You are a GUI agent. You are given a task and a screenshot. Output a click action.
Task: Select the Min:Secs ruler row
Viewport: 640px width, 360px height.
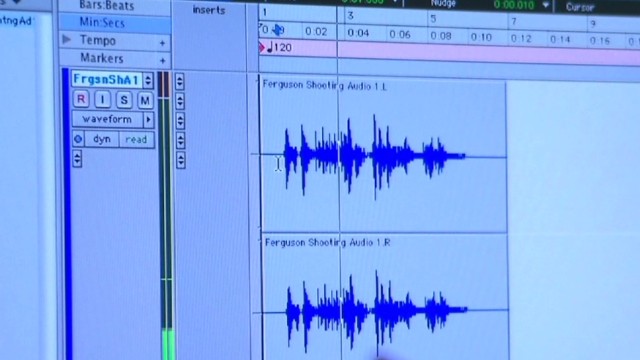point(115,23)
